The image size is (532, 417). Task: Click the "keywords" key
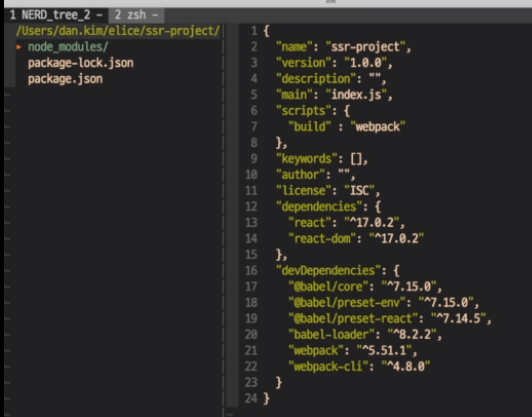tap(306, 158)
